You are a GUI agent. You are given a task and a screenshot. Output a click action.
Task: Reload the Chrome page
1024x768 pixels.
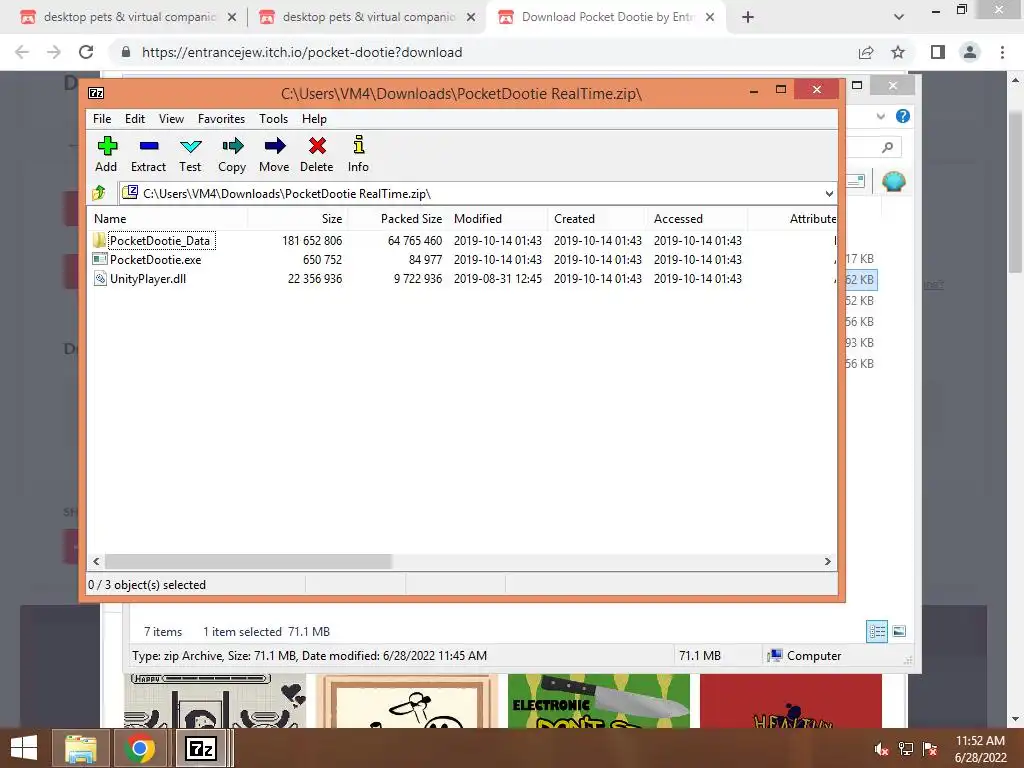[86, 52]
